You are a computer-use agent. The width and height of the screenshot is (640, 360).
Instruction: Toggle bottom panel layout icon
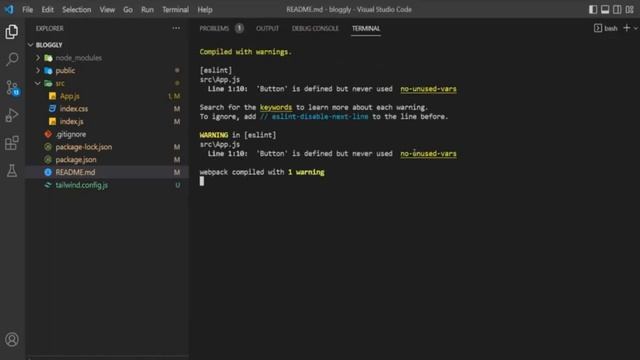(605, 9)
